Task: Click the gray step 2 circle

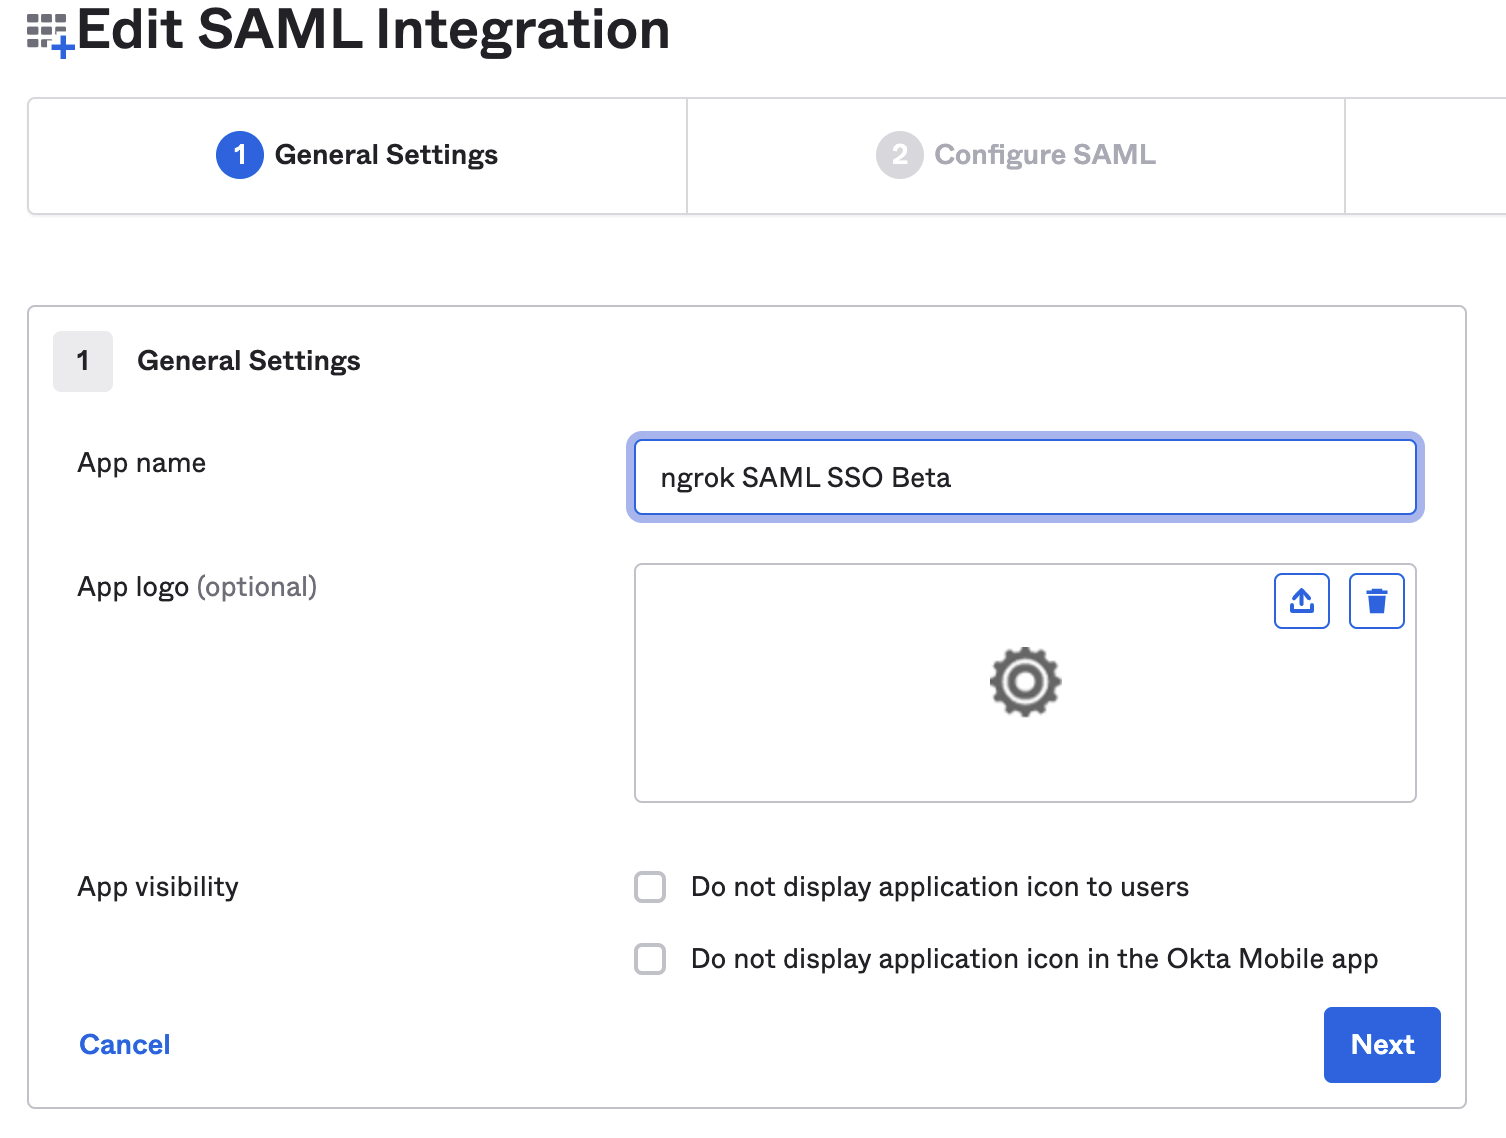Action: (x=900, y=155)
